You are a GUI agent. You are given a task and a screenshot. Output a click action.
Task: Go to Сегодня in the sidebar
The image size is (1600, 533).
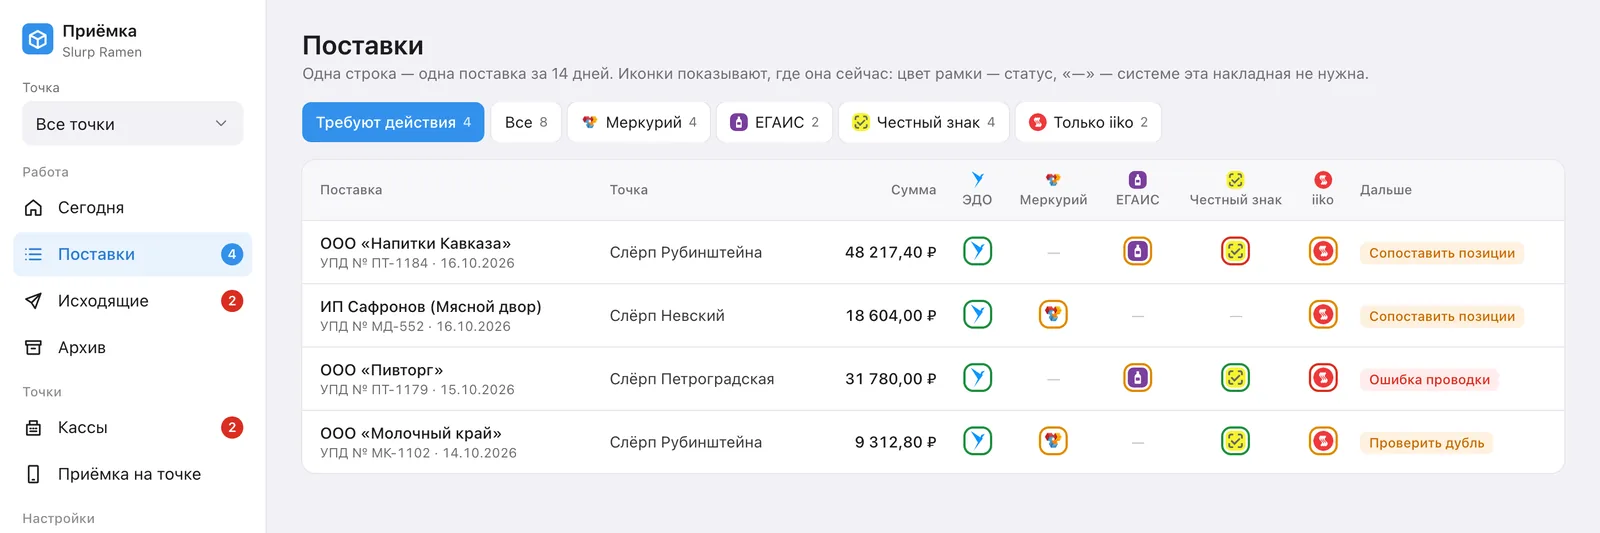tap(132, 207)
